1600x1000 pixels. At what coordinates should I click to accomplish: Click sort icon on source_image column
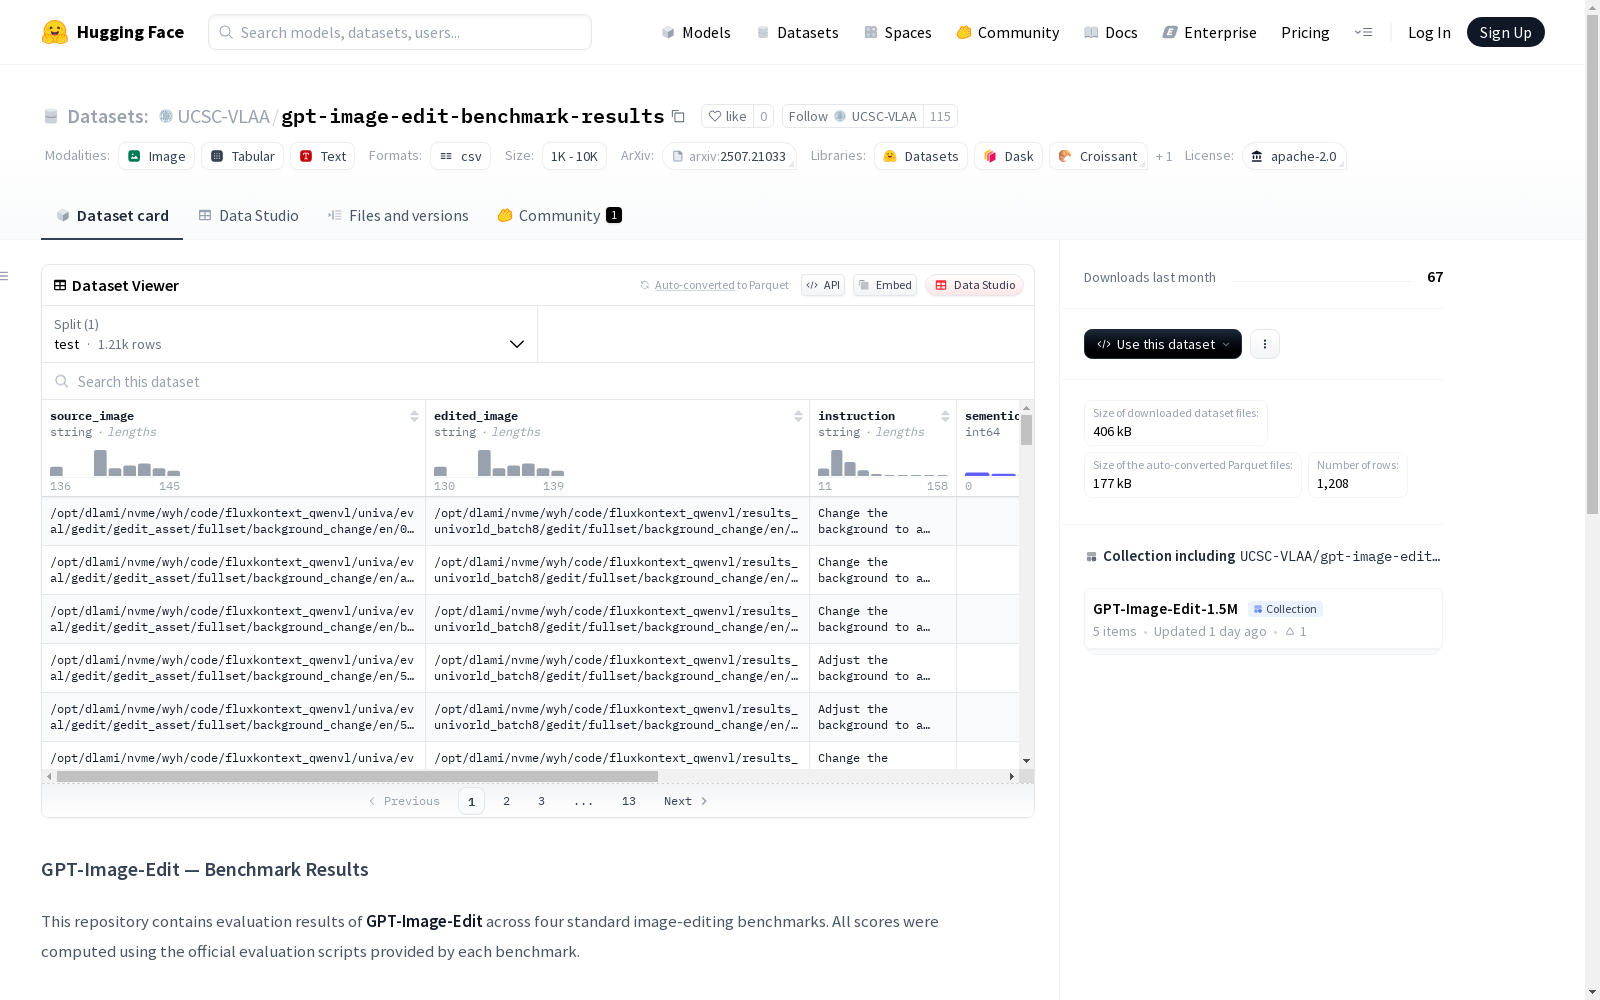point(414,416)
